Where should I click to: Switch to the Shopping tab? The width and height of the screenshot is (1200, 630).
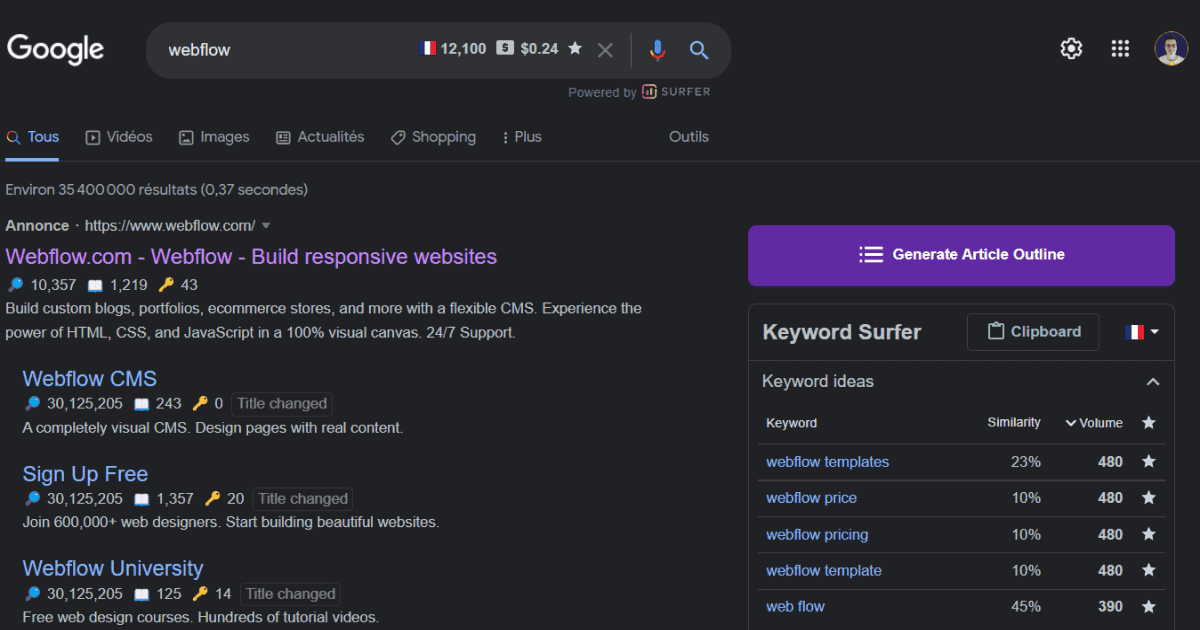[x=433, y=137]
